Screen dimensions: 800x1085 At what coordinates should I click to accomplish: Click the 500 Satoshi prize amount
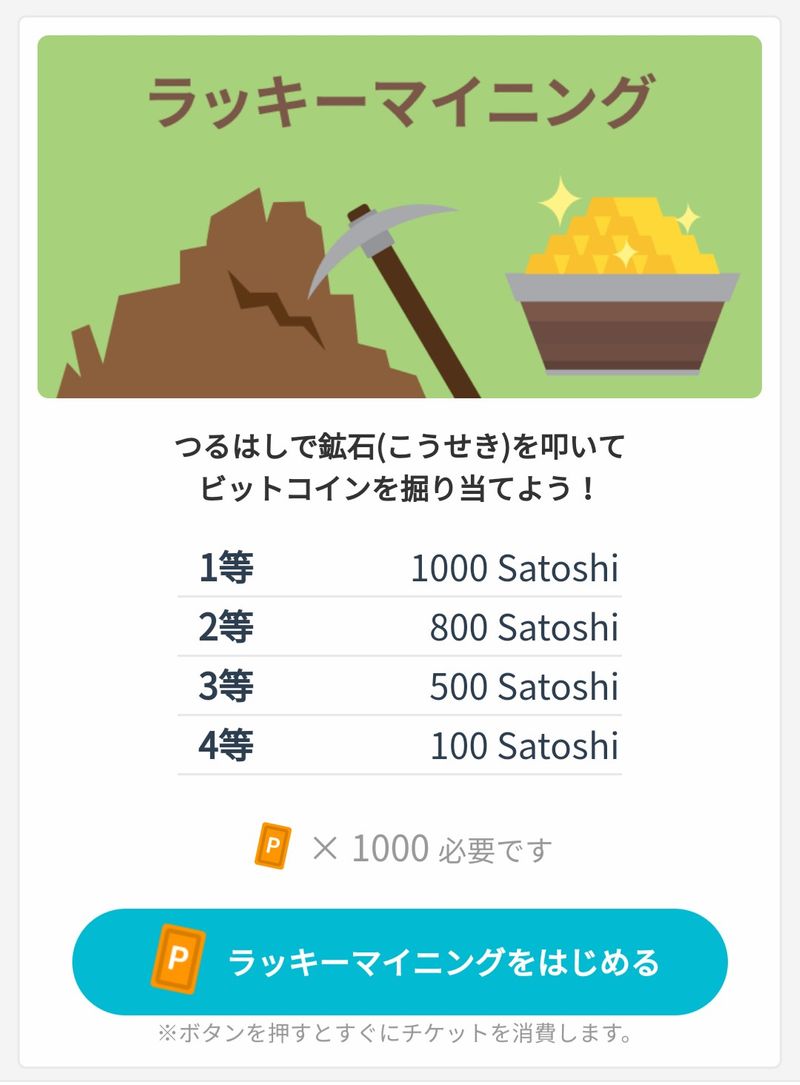[524, 686]
